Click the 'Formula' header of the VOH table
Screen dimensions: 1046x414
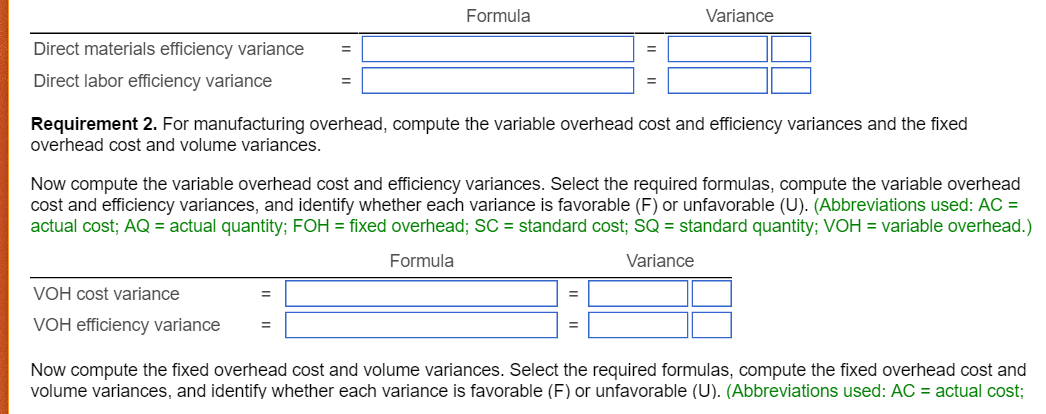[x=421, y=261]
